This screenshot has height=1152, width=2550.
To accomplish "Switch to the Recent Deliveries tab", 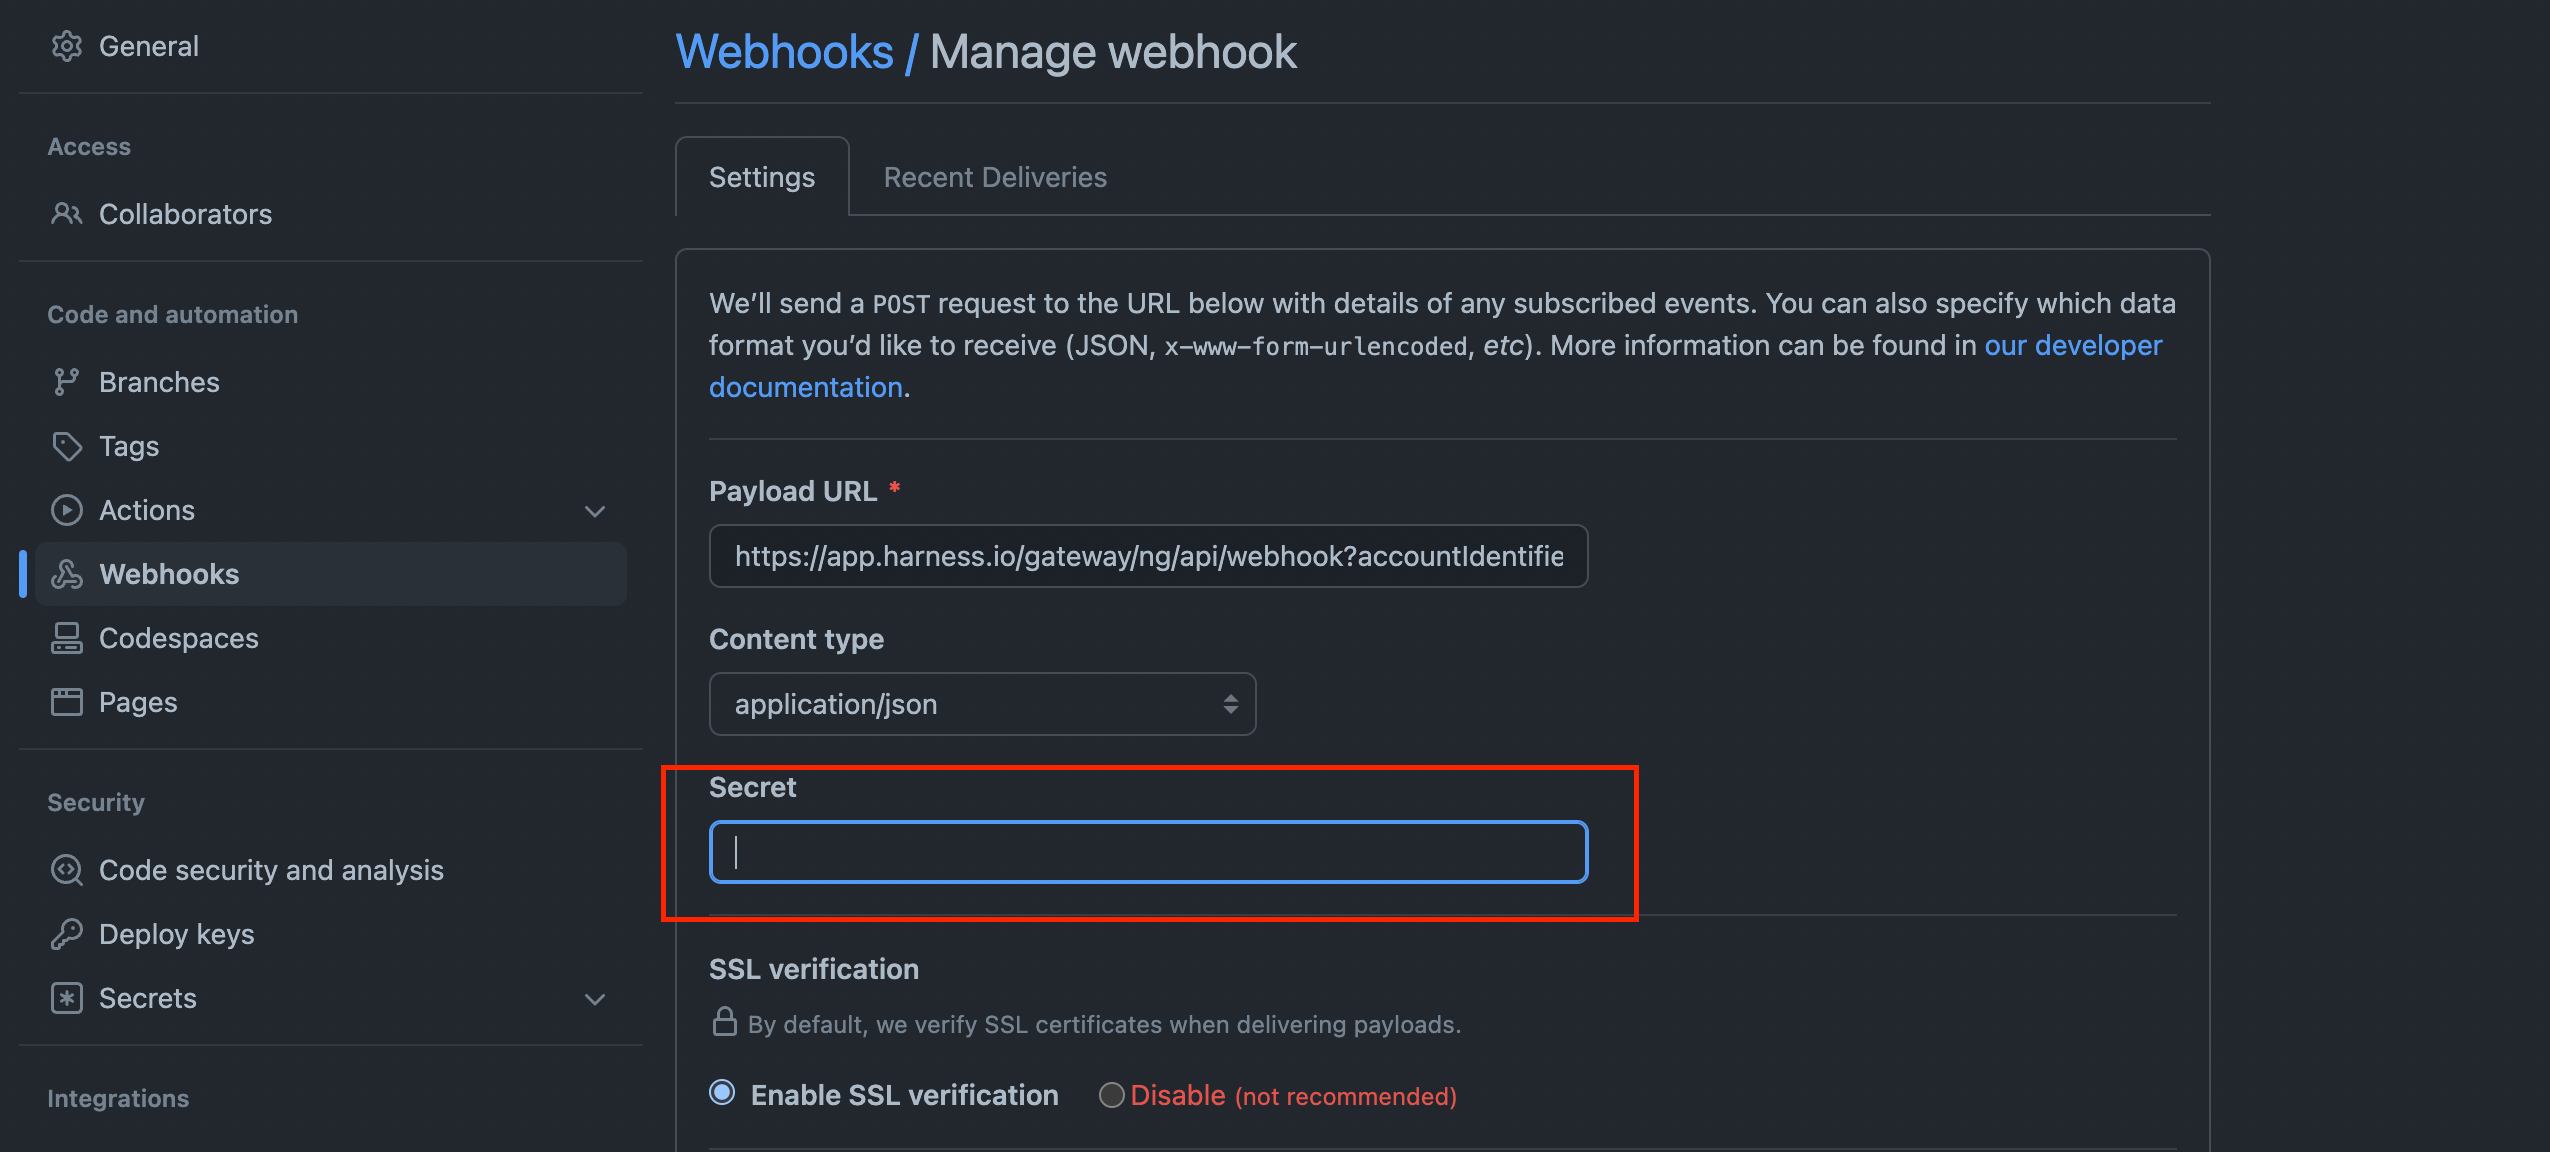I will point(993,176).
